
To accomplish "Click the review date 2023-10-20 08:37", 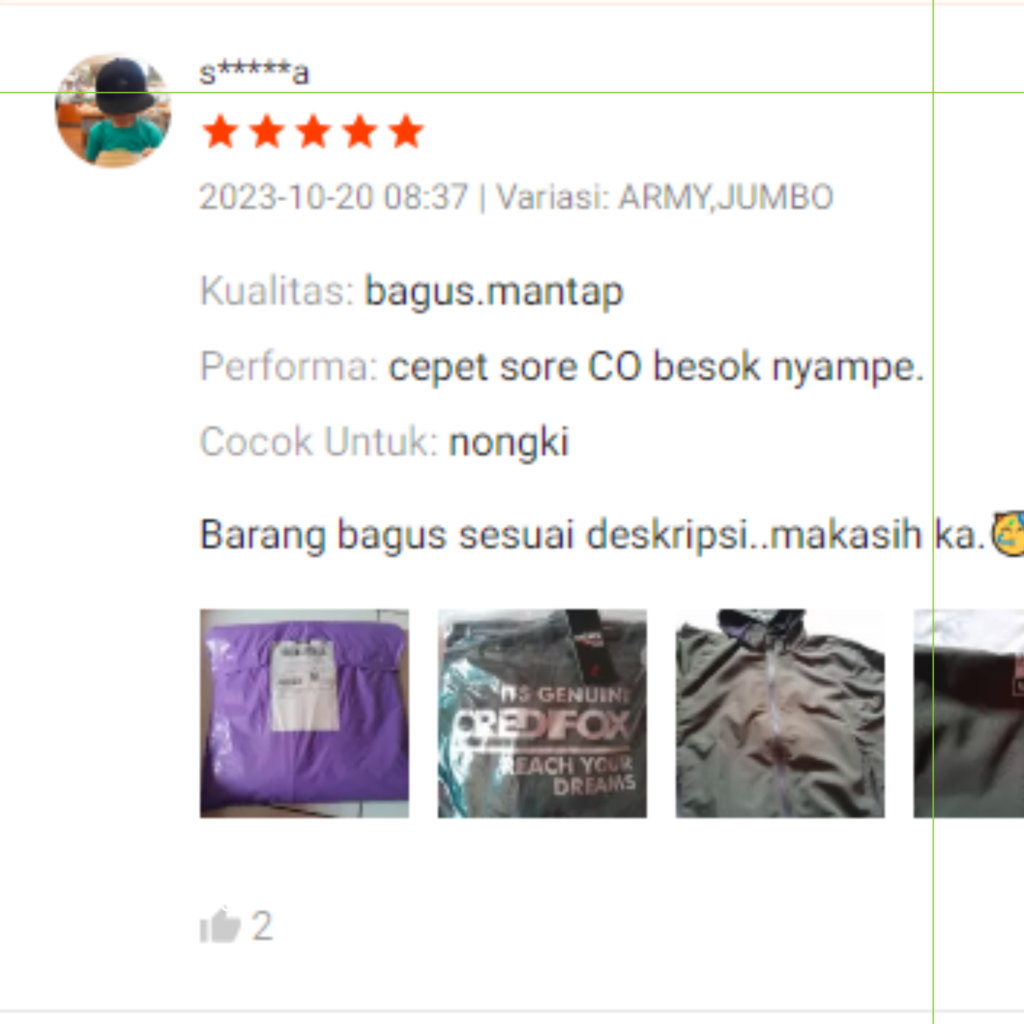I will point(334,197).
